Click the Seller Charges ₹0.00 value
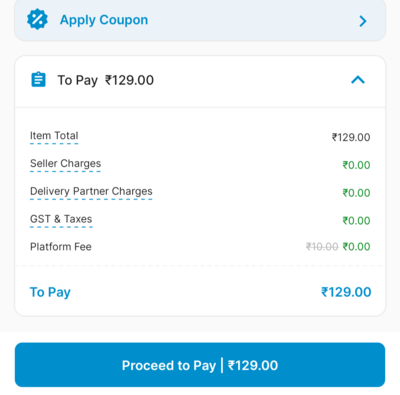The image size is (400, 395). pos(356,165)
